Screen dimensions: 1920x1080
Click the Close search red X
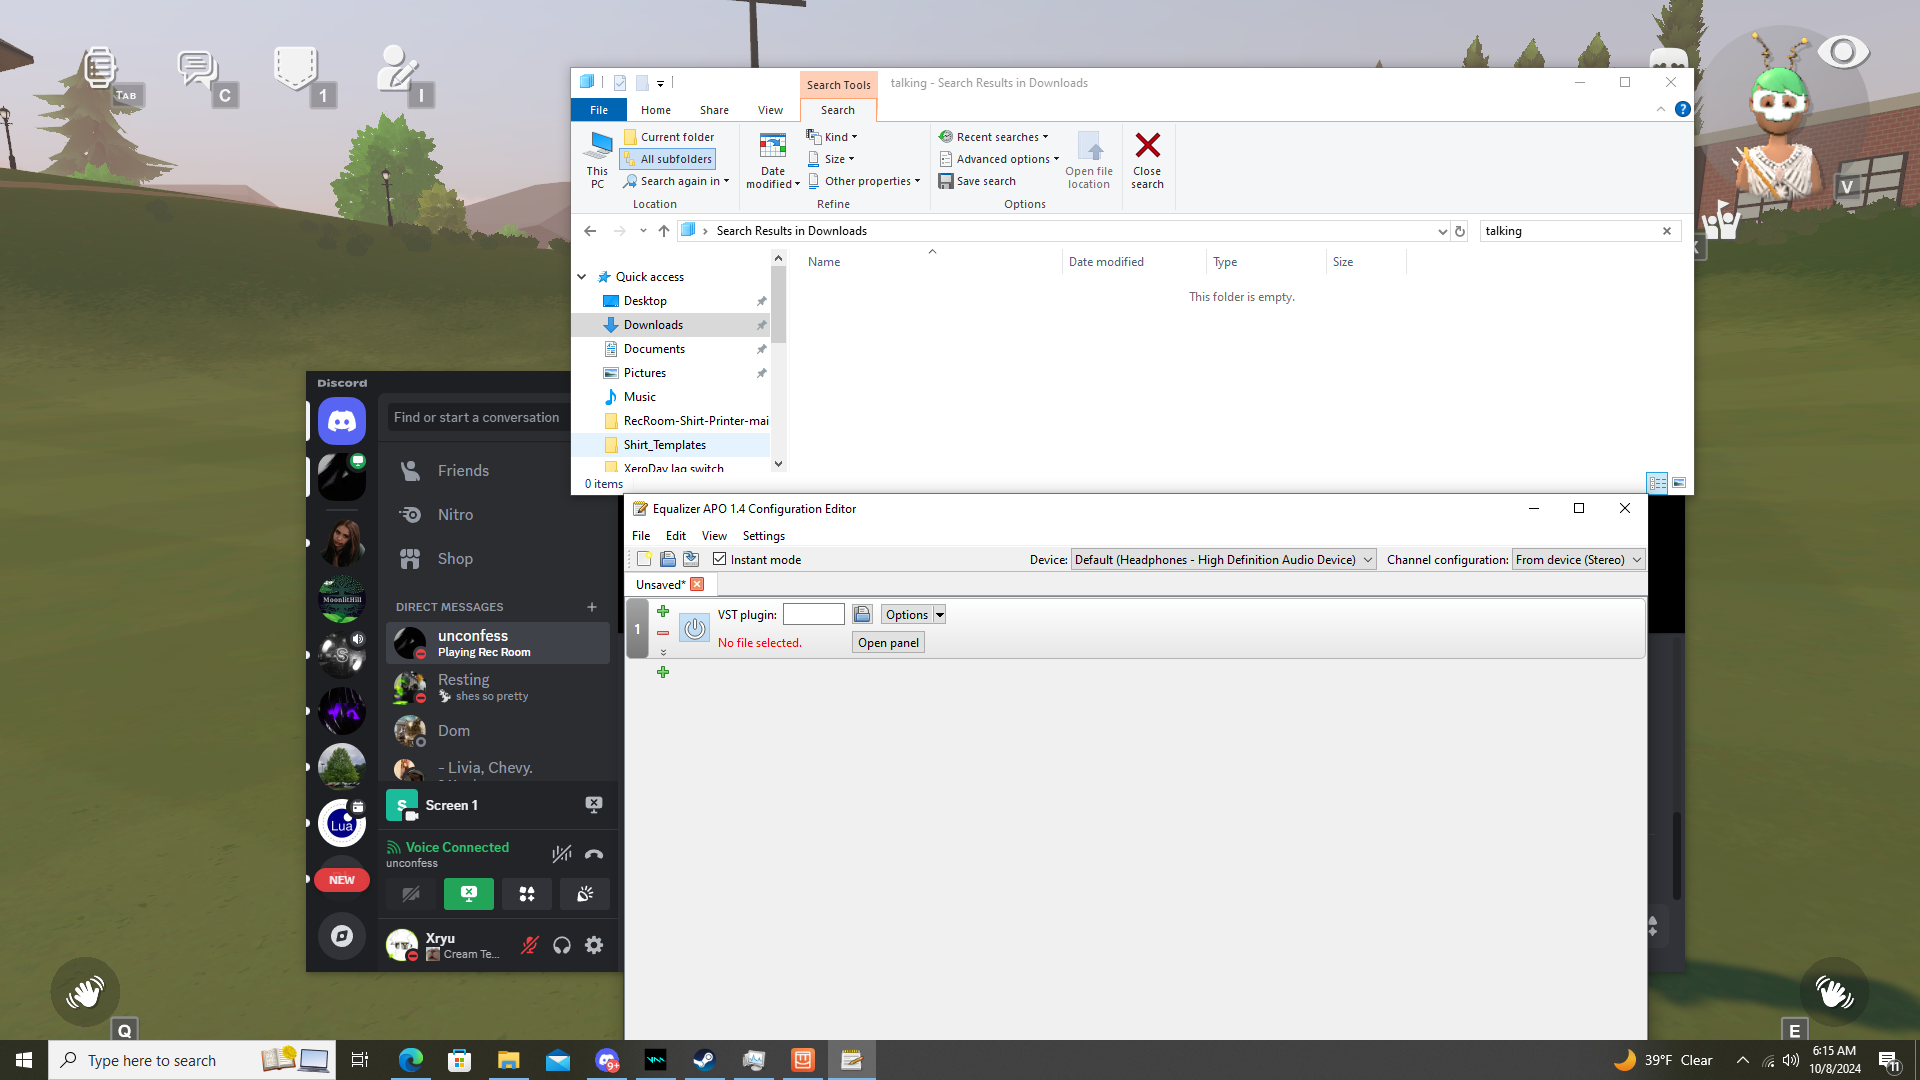click(x=1147, y=159)
